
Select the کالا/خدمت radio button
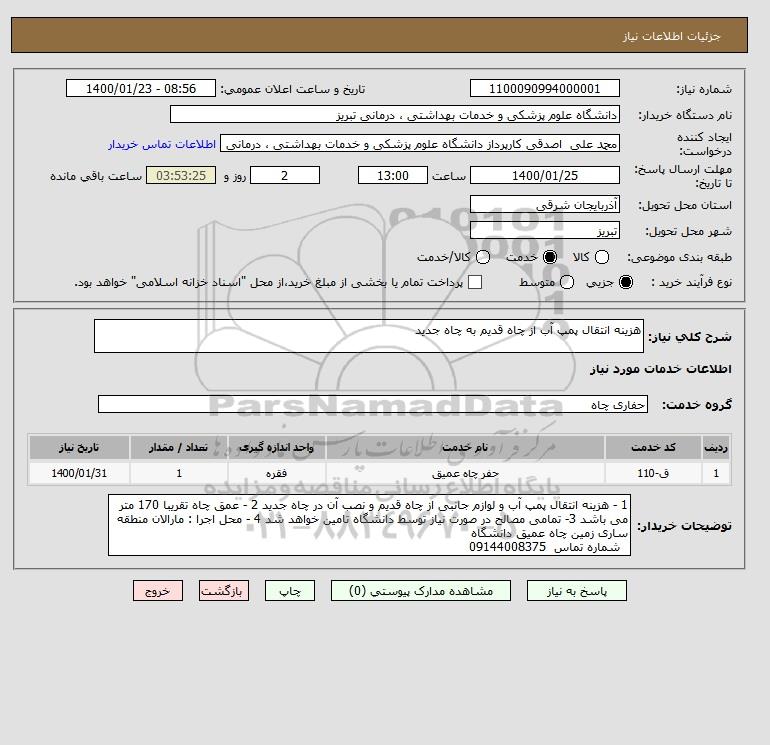pos(483,257)
